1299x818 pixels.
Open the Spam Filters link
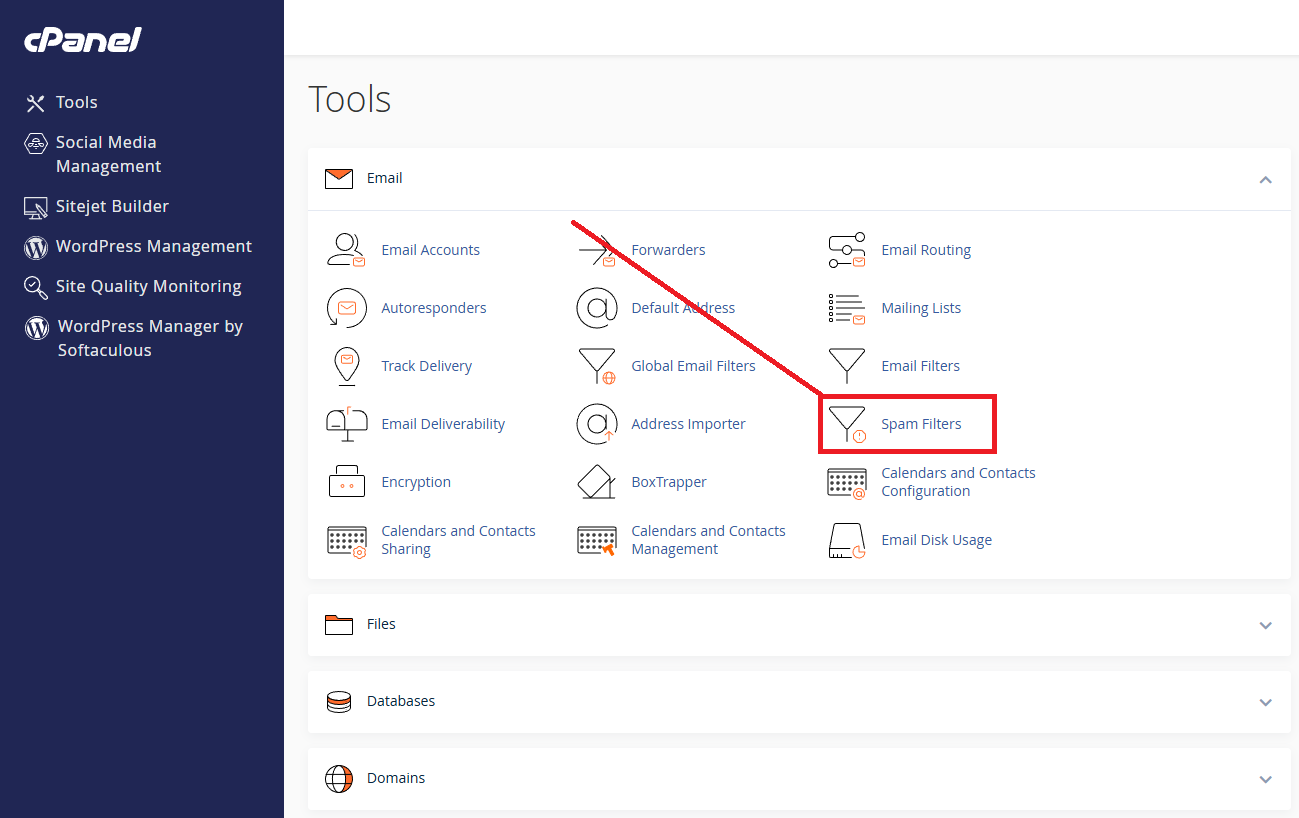921,424
